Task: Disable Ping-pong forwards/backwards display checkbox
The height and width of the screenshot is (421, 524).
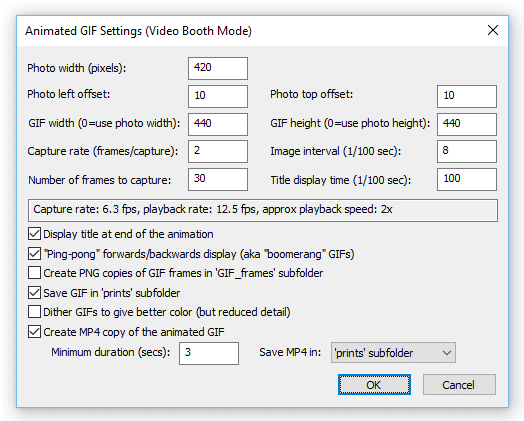Action: (x=34, y=254)
